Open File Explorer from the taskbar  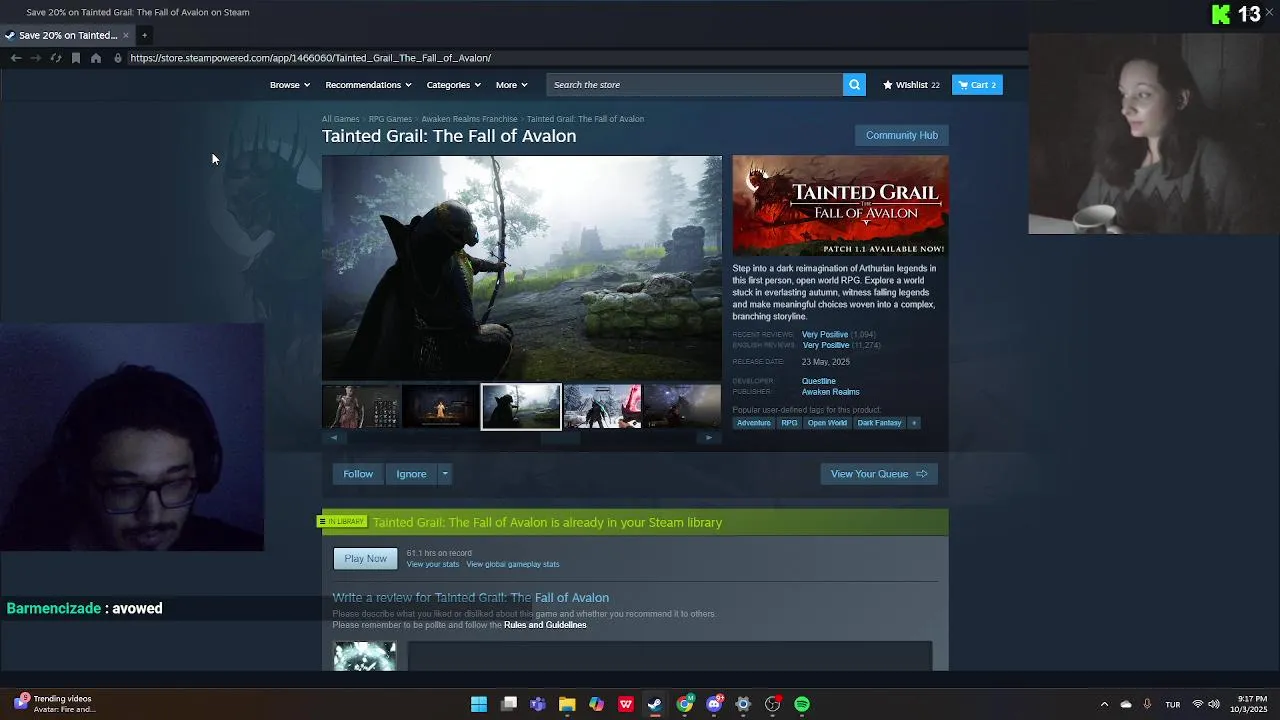pyautogui.click(x=567, y=704)
